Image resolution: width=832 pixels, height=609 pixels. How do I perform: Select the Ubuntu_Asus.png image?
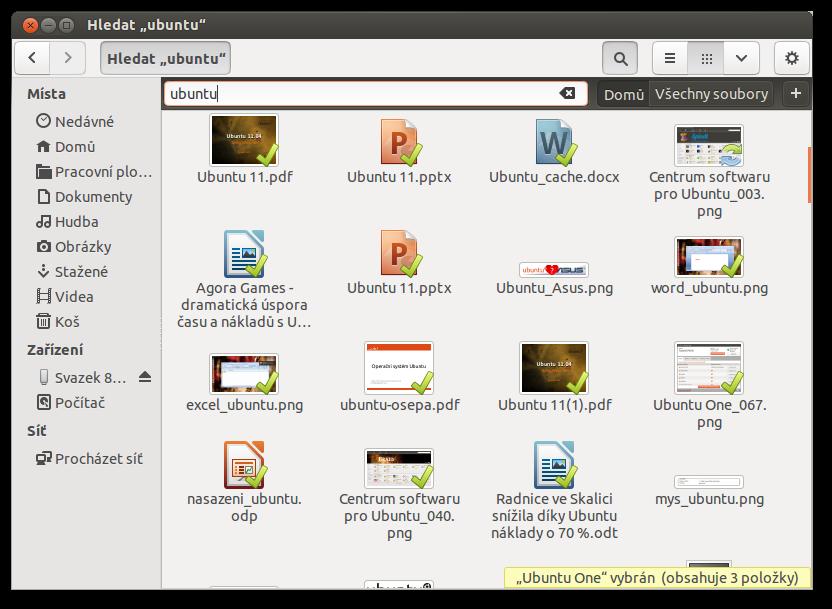[554, 278]
